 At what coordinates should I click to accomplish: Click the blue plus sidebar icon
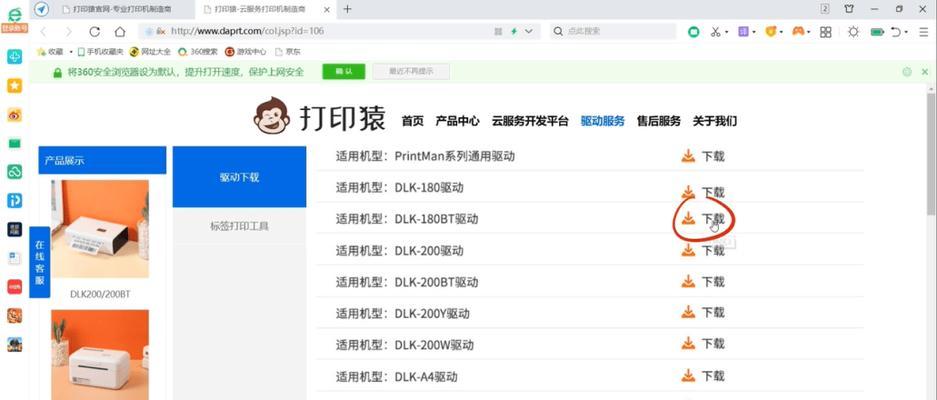point(14,57)
